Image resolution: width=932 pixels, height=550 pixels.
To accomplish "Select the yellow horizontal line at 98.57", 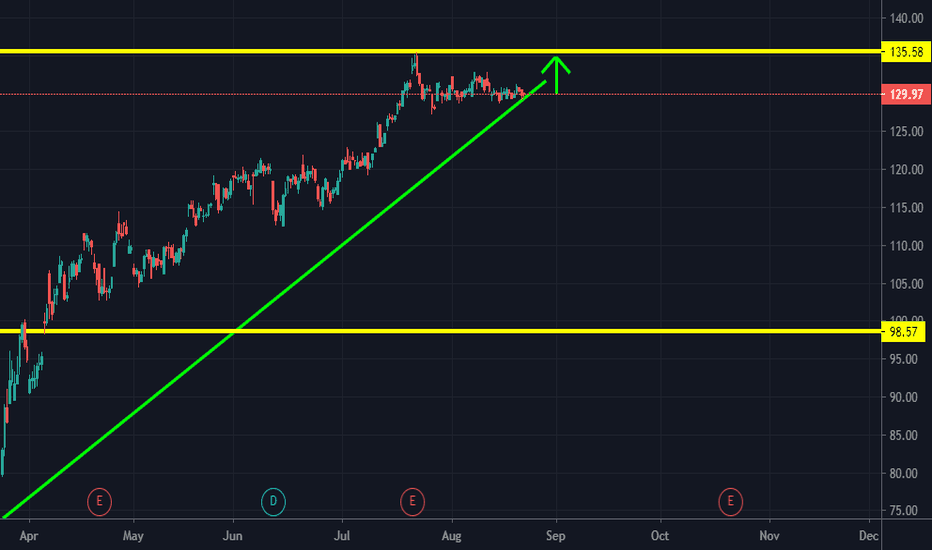I will pos(440,331).
